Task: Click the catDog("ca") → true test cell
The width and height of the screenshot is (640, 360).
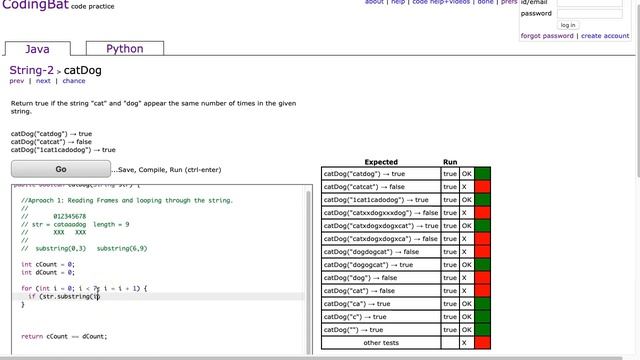Action: click(381, 304)
